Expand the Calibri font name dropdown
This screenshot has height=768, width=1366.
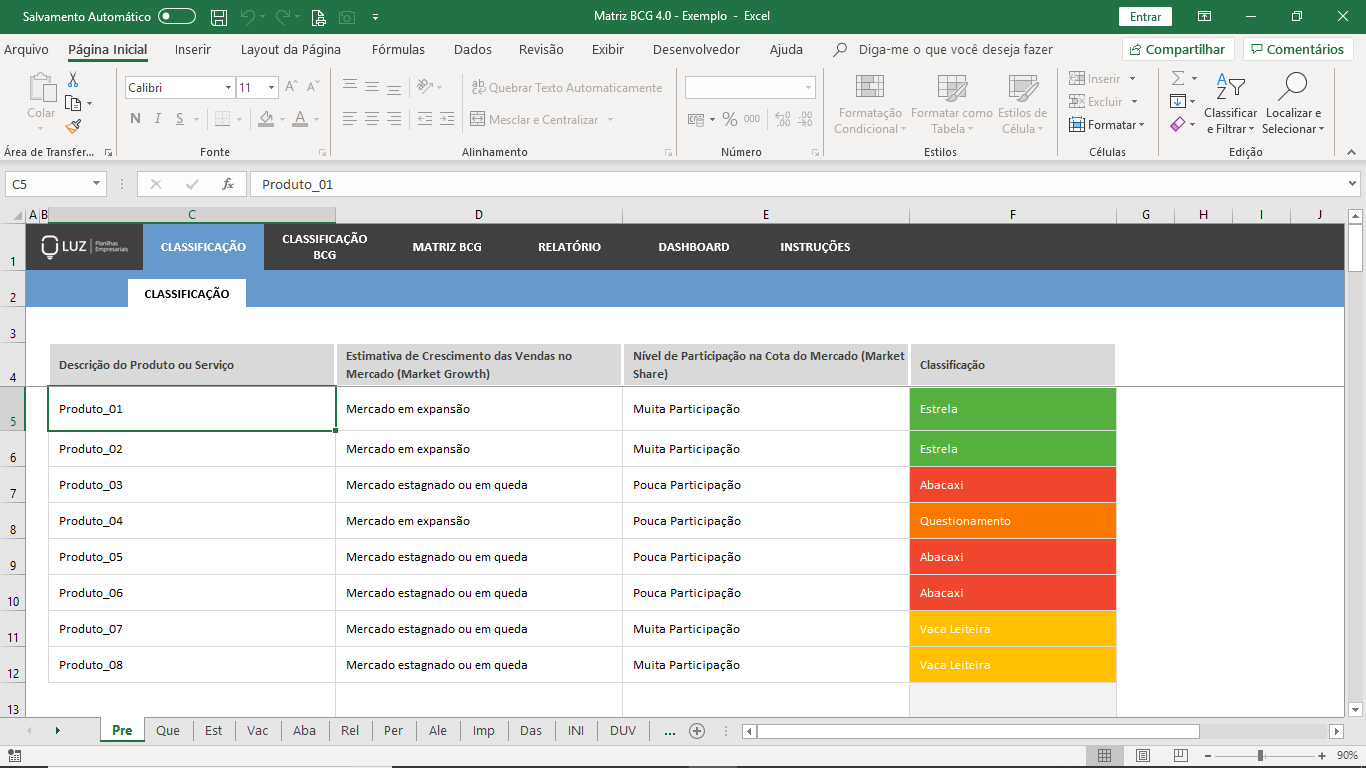[x=228, y=88]
